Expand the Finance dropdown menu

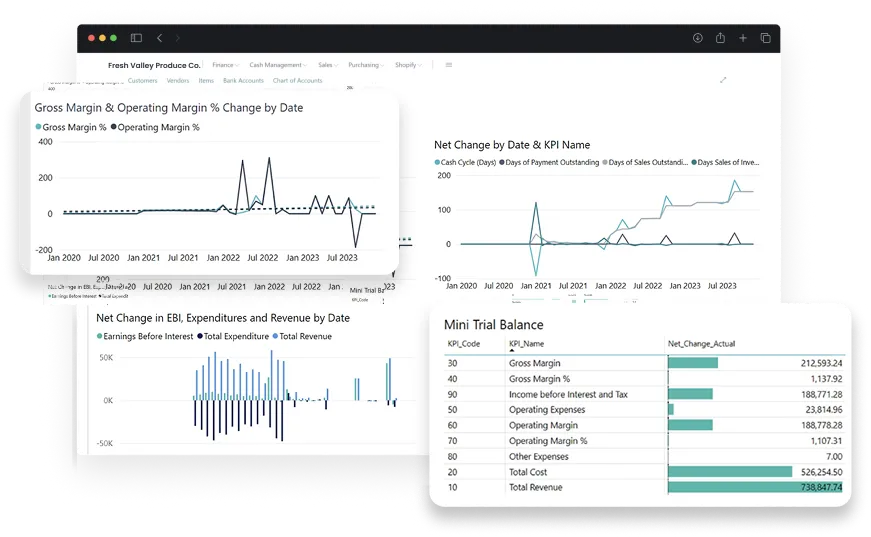[225, 65]
